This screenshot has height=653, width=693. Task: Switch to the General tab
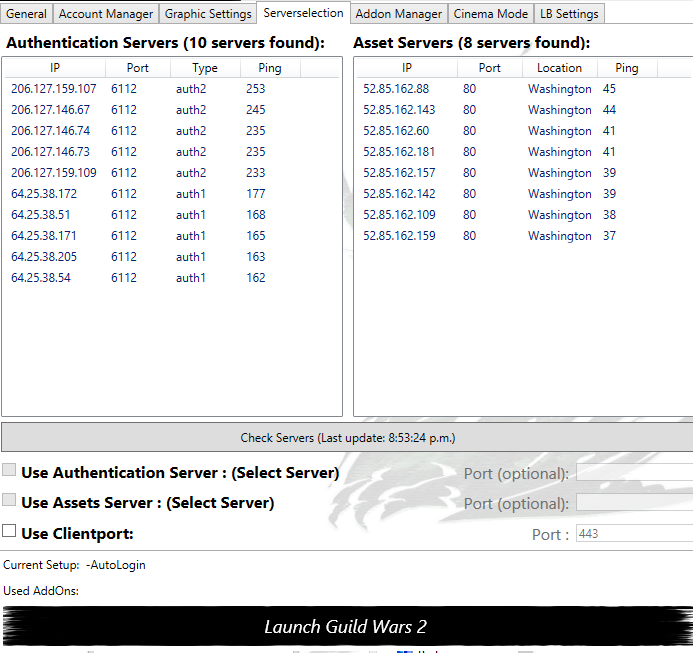[x=26, y=14]
